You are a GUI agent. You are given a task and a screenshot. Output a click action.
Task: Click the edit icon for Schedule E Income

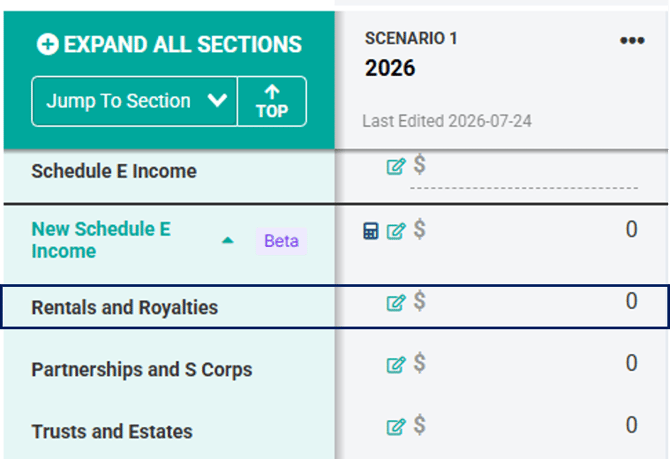pyautogui.click(x=396, y=166)
